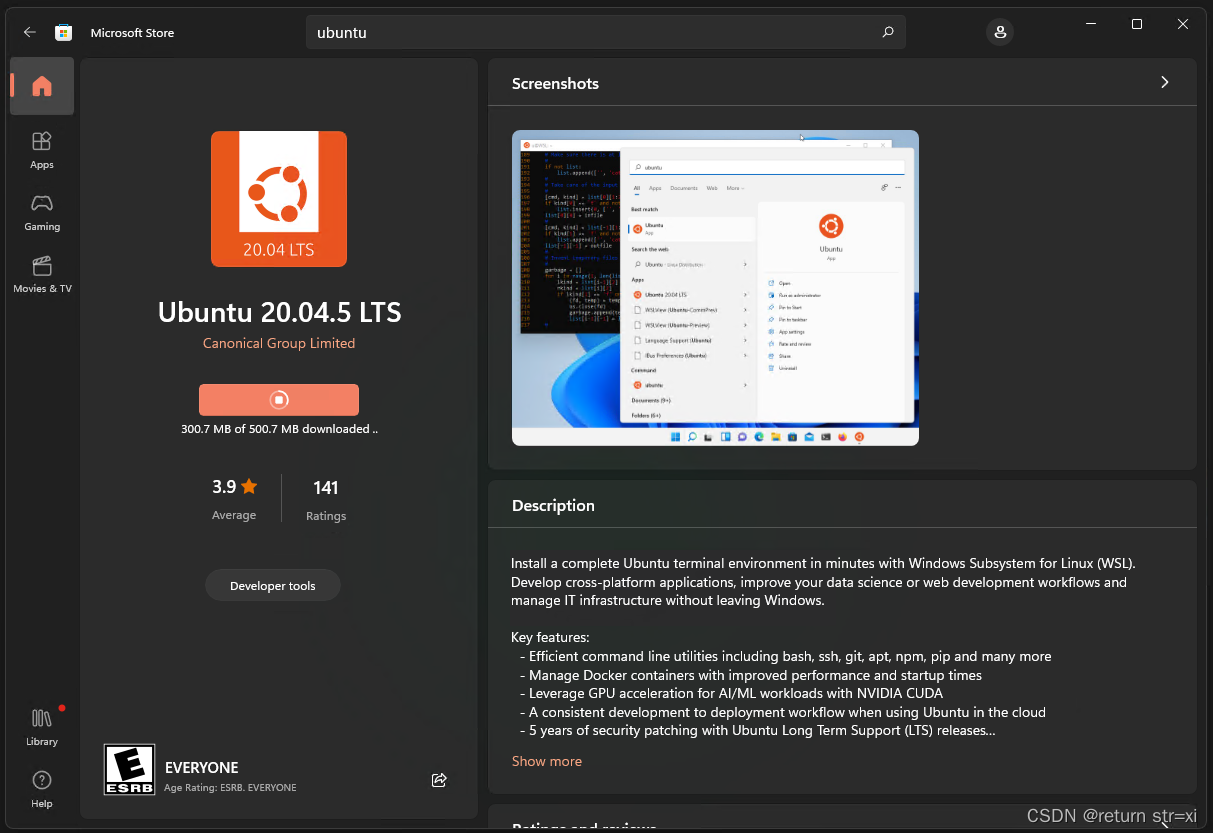The width and height of the screenshot is (1213, 833).
Task: Click the 5 years security patching line
Action: [757, 730]
